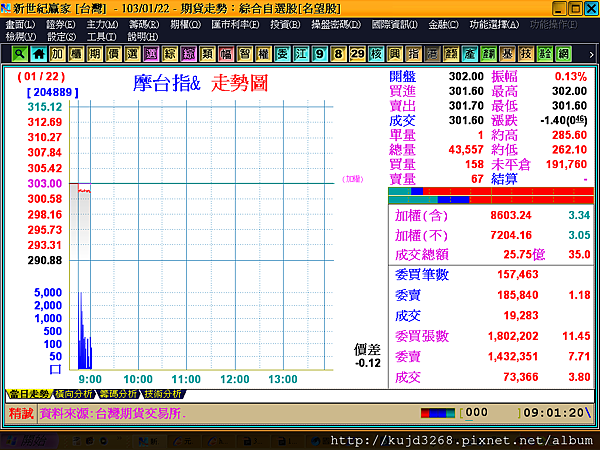Click the Windows 開始 Start button
Image resolution: width=600 pixels, height=450 pixels.
[x=28, y=441]
